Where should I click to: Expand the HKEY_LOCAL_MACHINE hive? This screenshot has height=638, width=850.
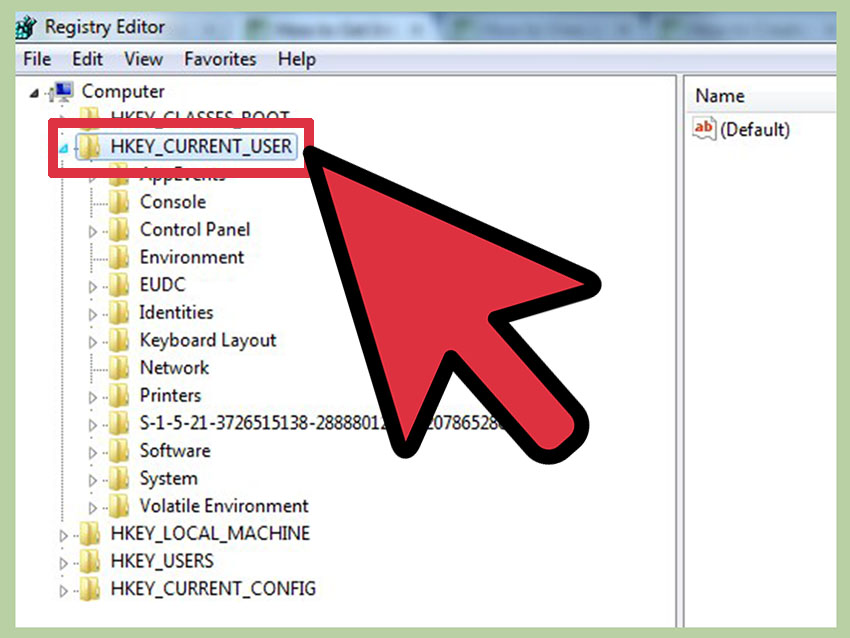[63, 536]
